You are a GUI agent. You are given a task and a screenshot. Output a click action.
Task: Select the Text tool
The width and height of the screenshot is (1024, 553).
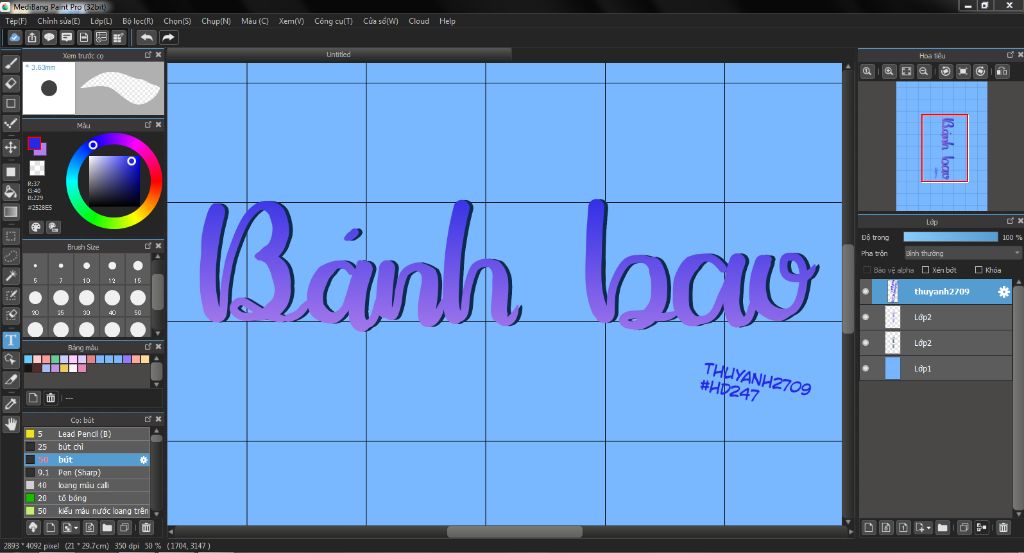click(x=10, y=340)
